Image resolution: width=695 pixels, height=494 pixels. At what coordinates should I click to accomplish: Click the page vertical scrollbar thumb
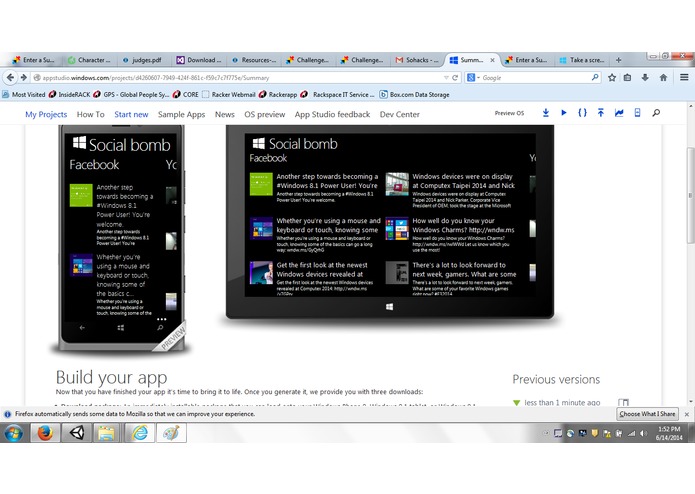tap(691, 195)
